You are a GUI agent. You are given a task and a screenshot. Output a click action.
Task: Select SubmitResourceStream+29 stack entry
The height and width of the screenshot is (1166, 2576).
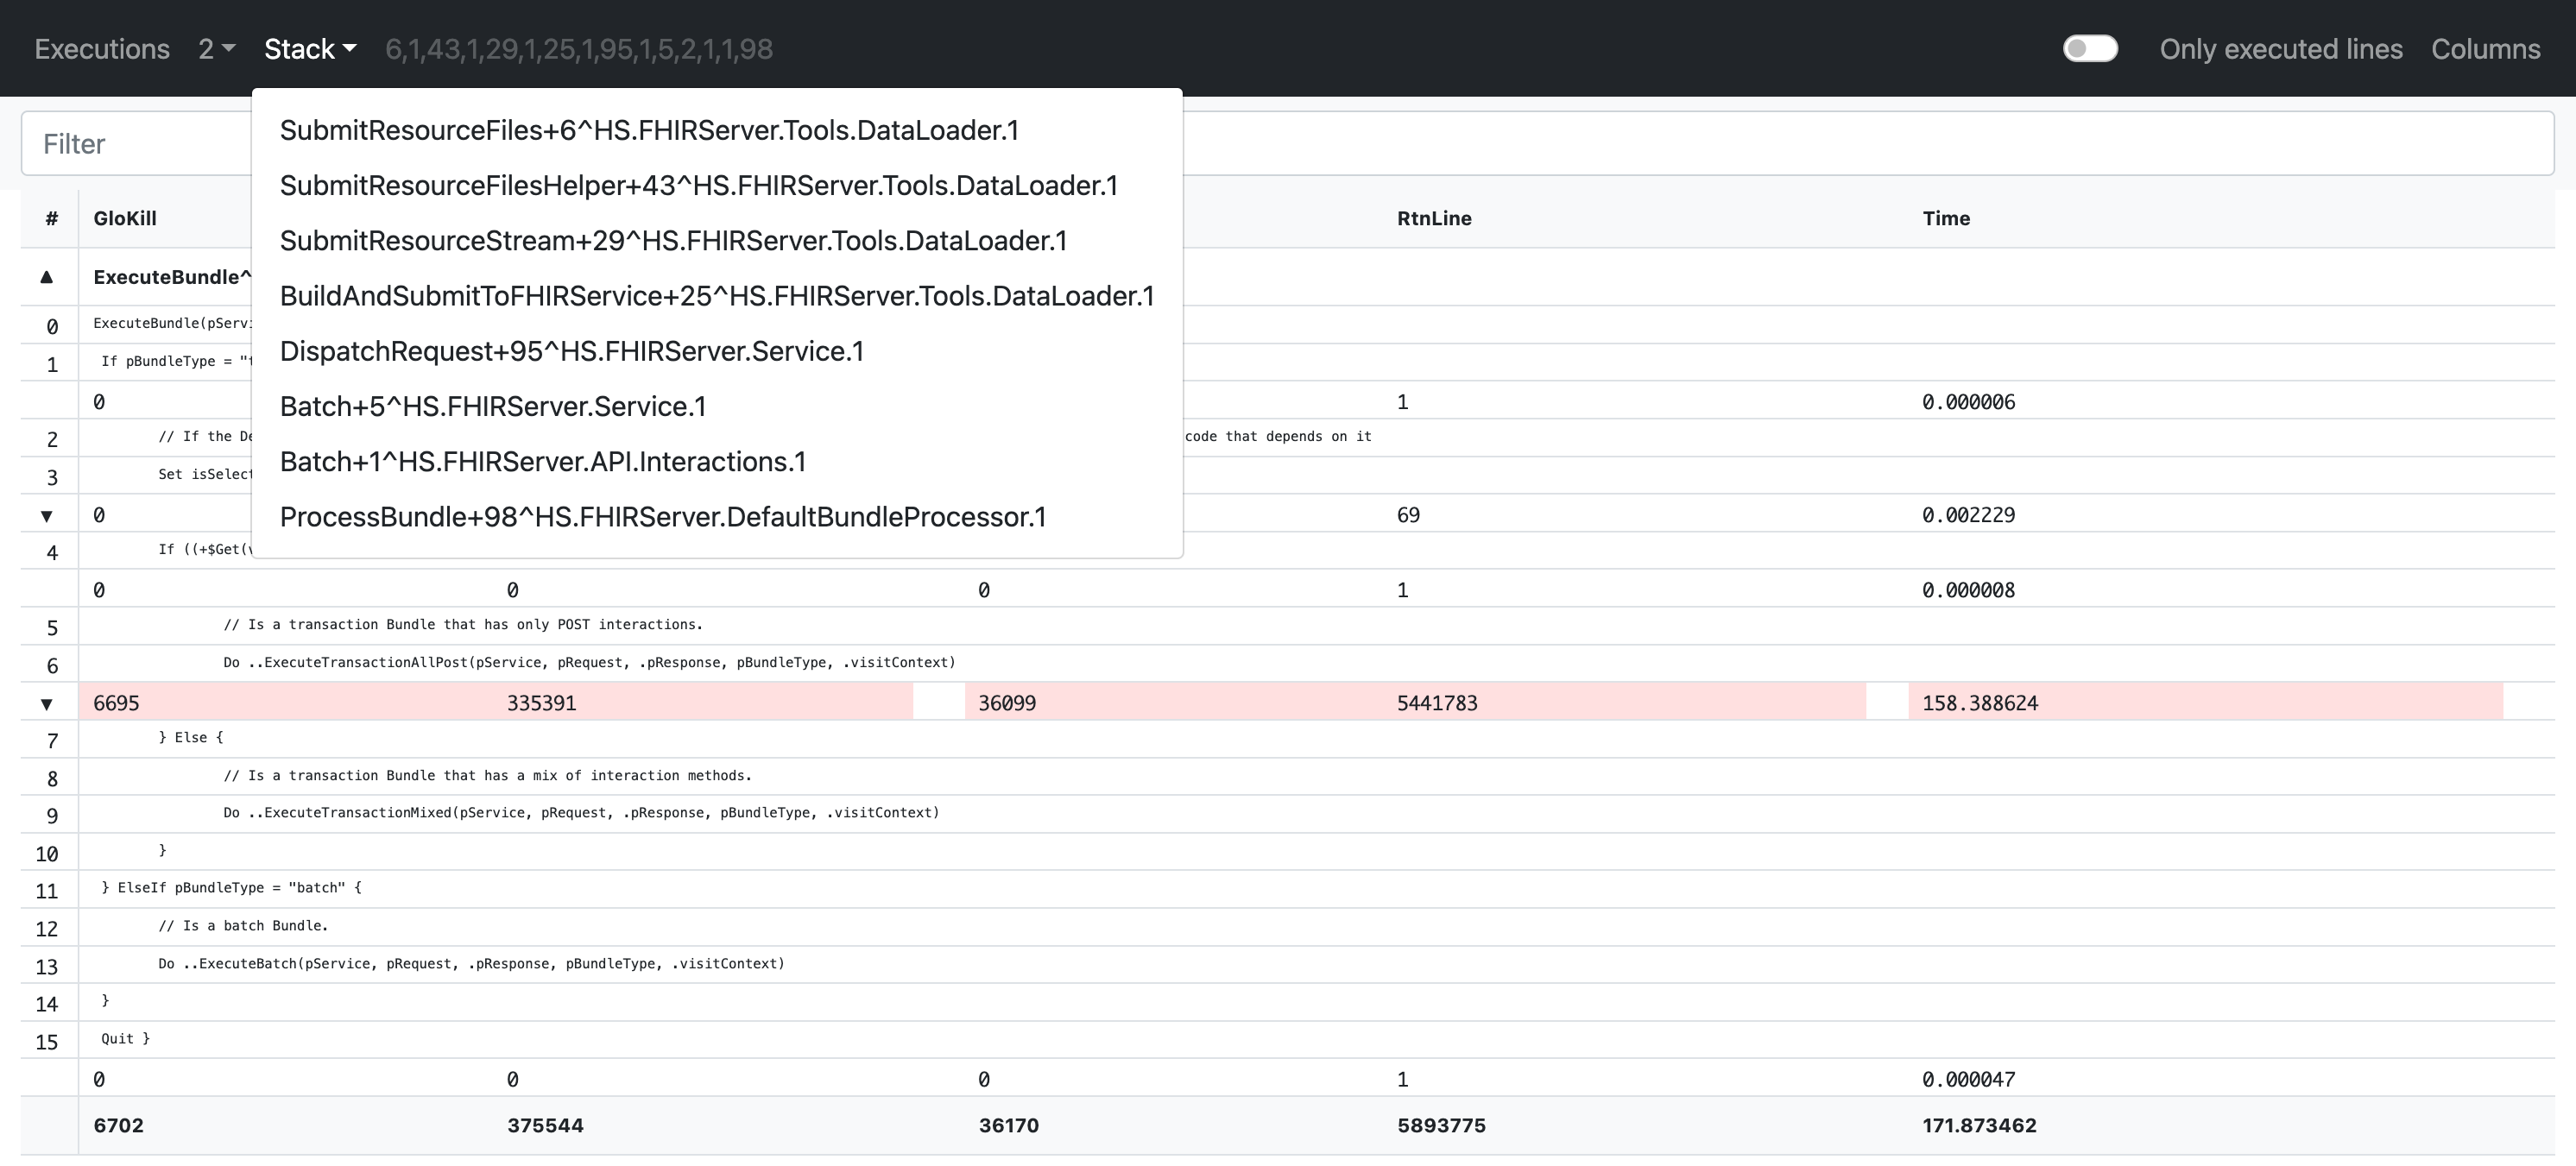pyautogui.click(x=673, y=241)
